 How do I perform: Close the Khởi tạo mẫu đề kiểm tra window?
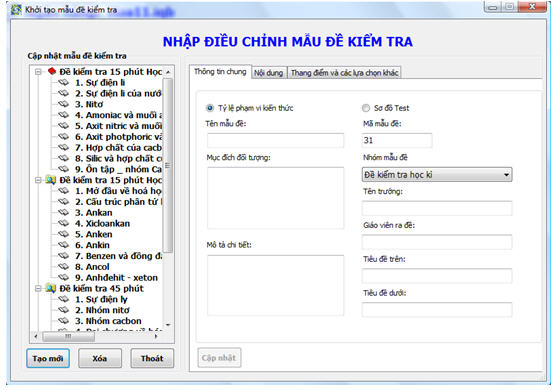click(x=532, y=7)
